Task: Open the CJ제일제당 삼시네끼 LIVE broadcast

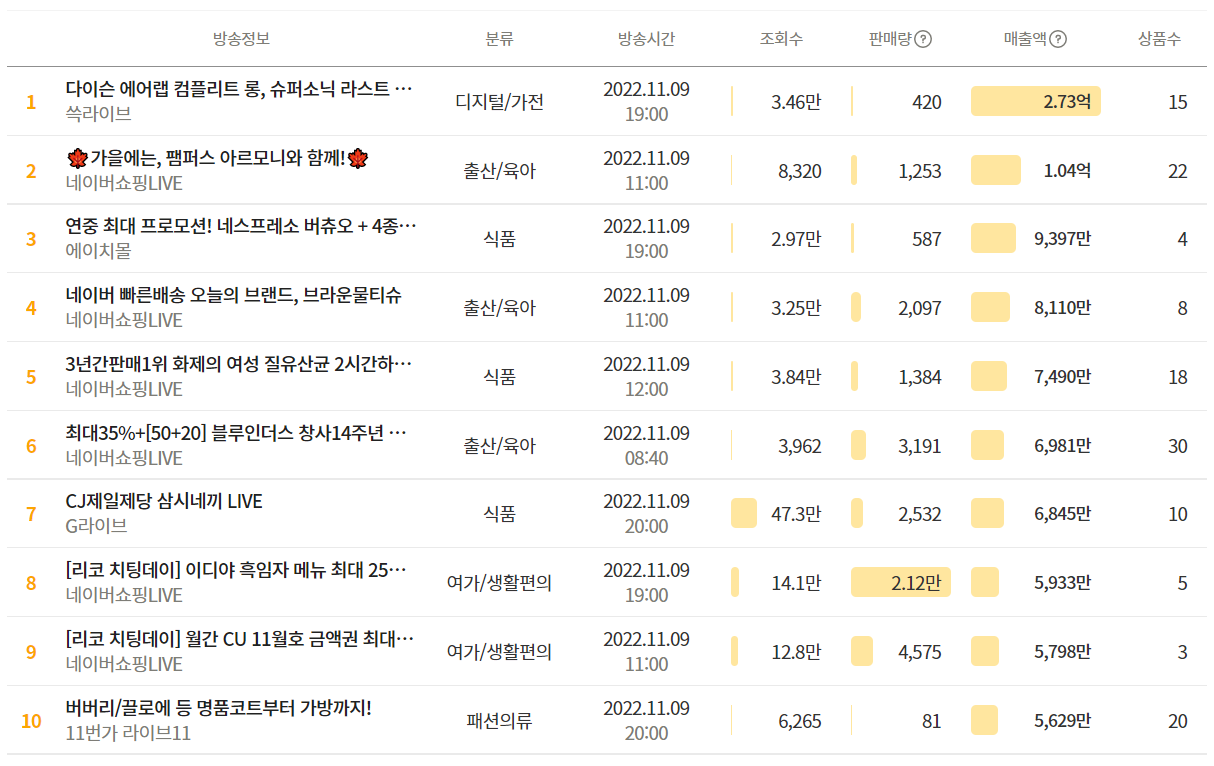Action: pos(164,501)
